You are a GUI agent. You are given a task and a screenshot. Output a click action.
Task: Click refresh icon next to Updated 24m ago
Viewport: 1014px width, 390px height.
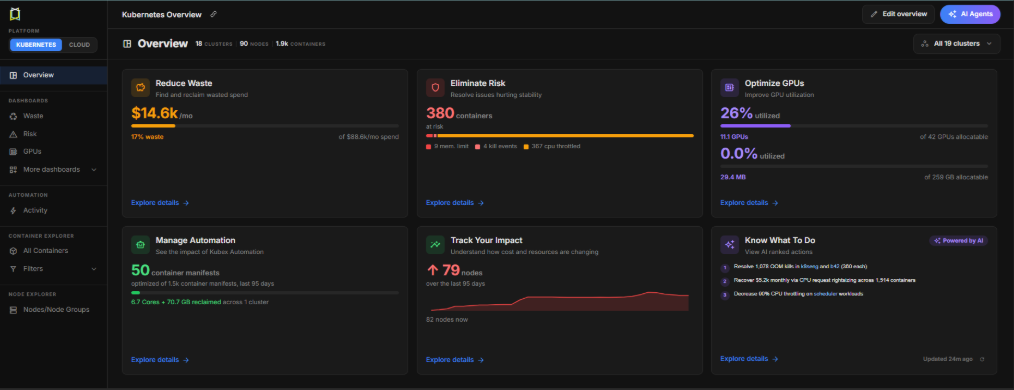982,359
